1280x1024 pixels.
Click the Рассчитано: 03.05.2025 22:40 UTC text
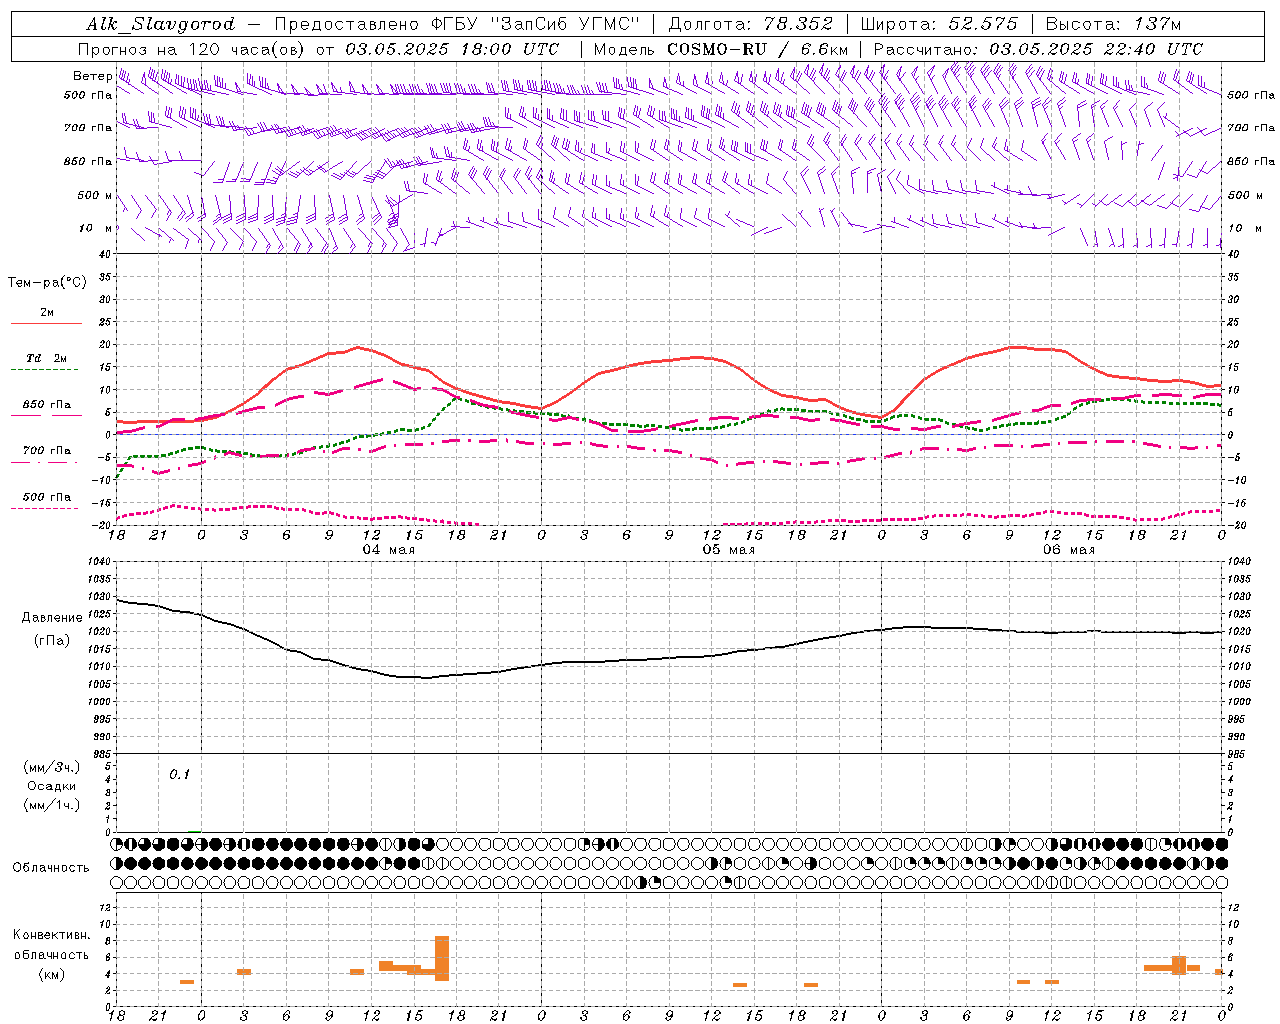[1038, 49]
